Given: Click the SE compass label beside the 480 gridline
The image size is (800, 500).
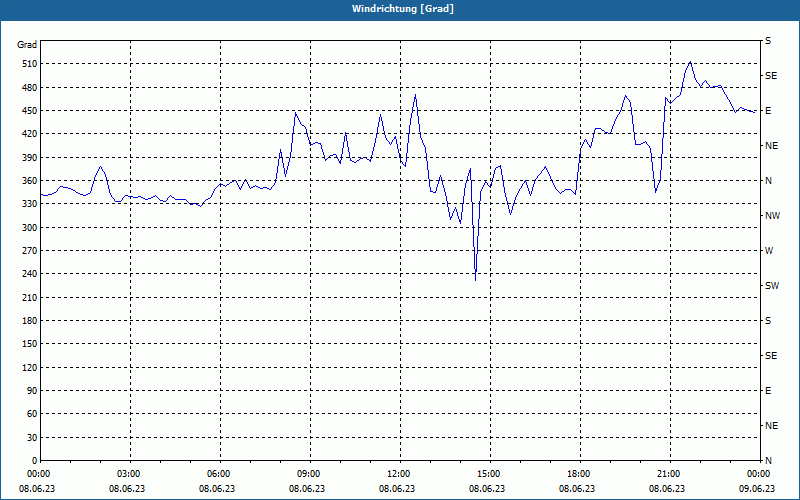Looking at the screenshot, I should coord(771,76).
